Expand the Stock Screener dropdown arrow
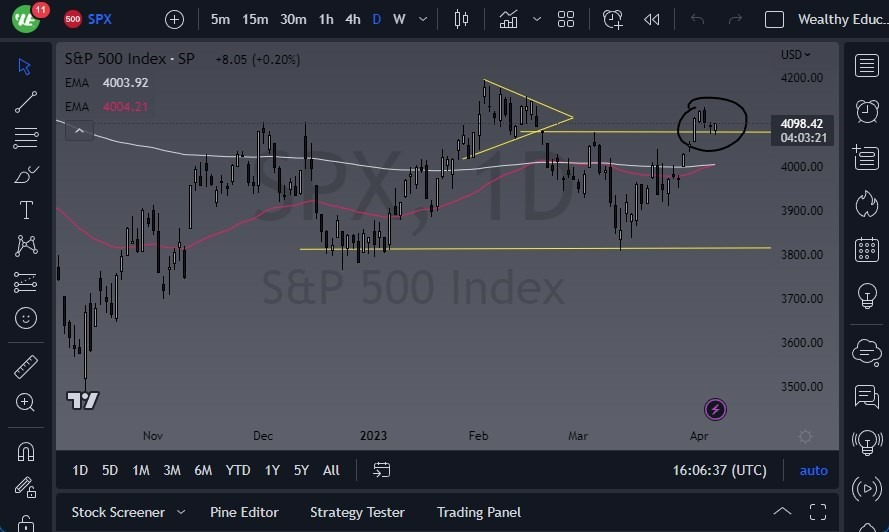889x532 pixels. (x=181, y=512)
